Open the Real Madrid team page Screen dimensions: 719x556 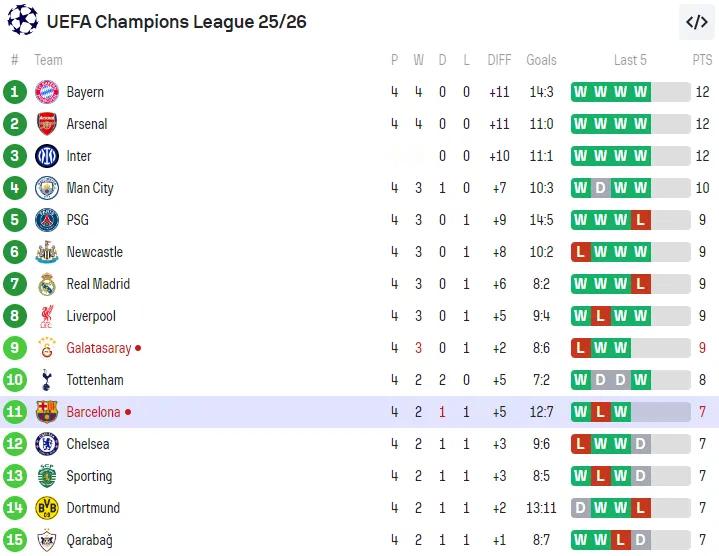coord(98,284)
